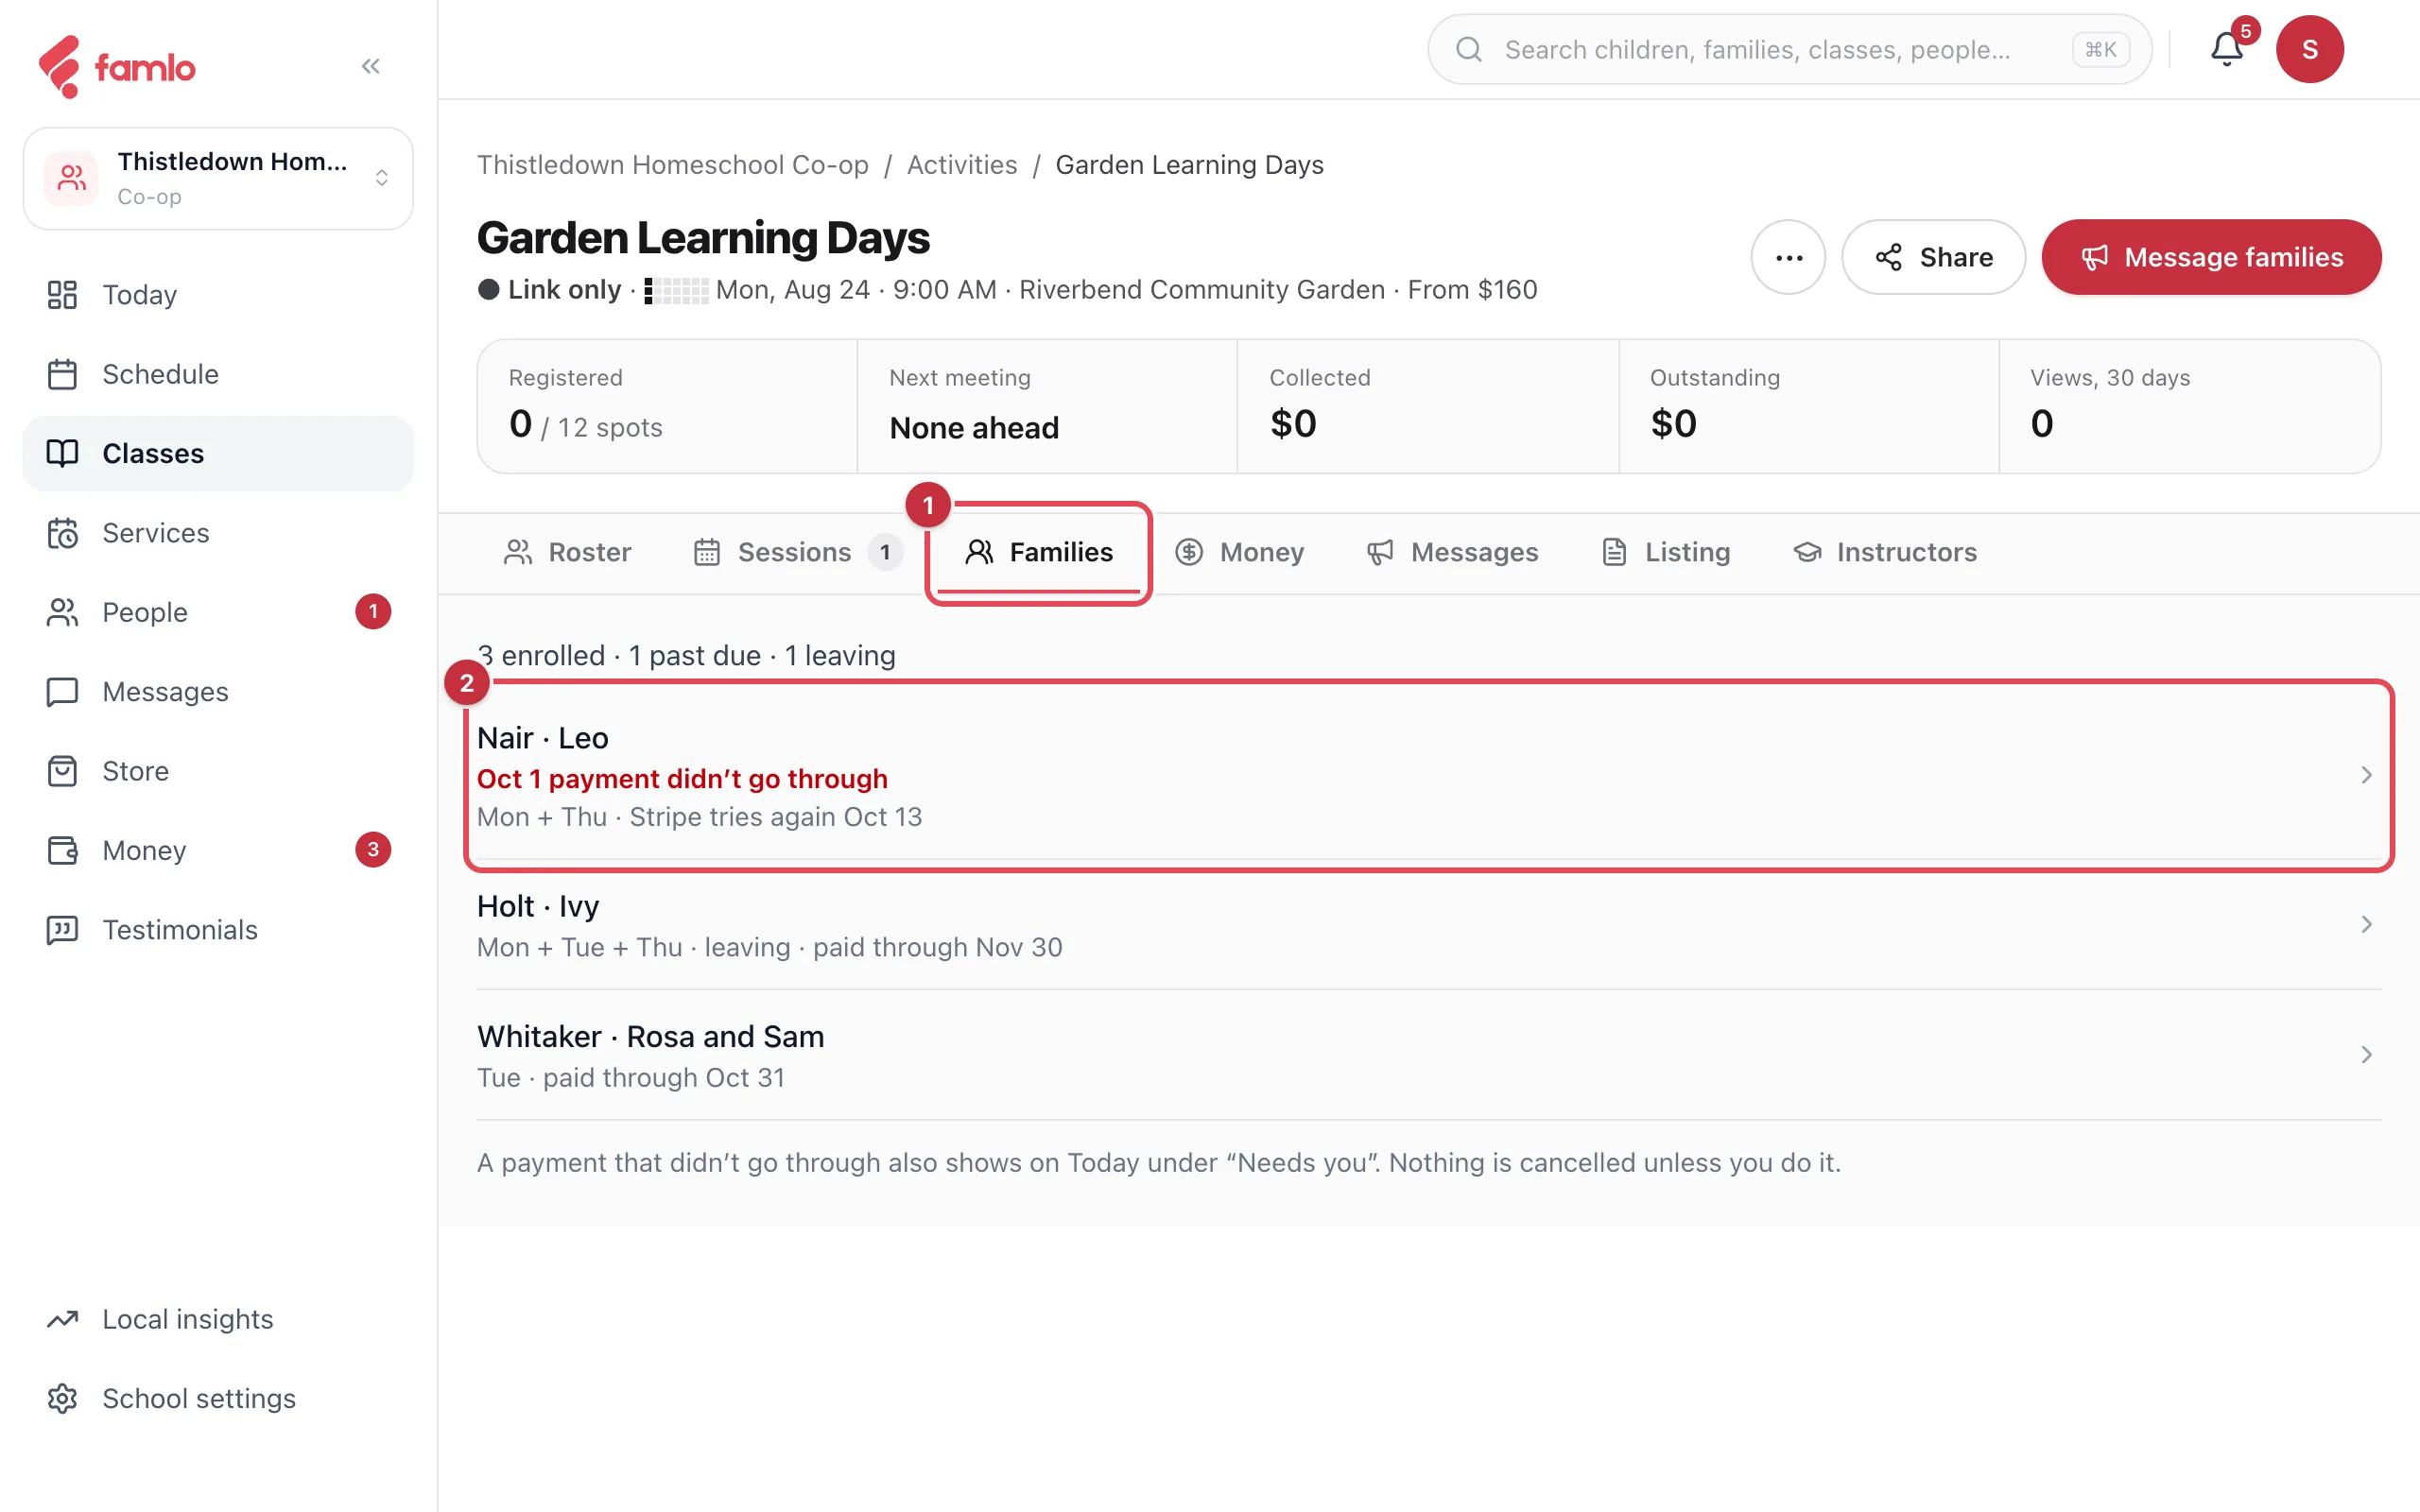Click the Schedule calendar icon
Viewport: 2420px width, 1512px height.
point(62,374)
